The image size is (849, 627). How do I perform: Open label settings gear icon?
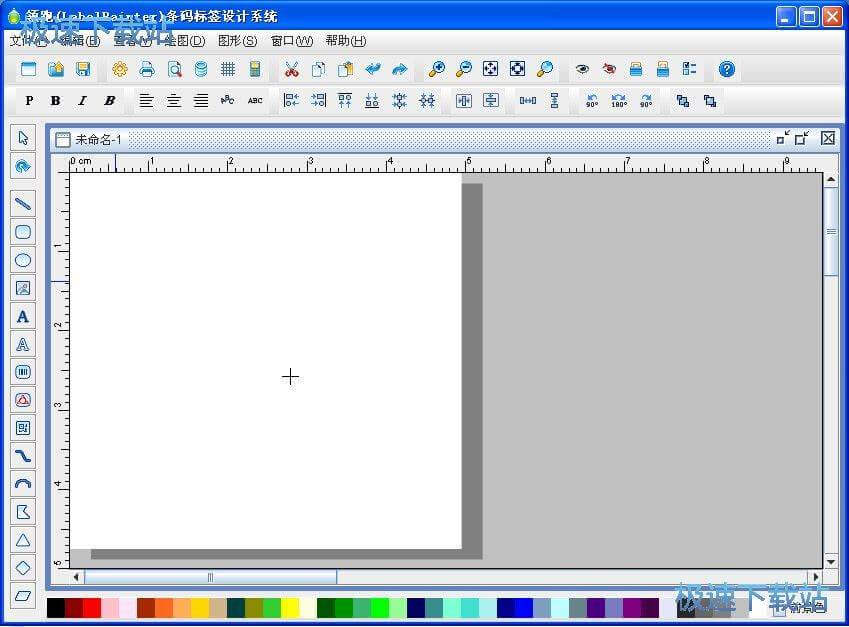click(120, 69)
